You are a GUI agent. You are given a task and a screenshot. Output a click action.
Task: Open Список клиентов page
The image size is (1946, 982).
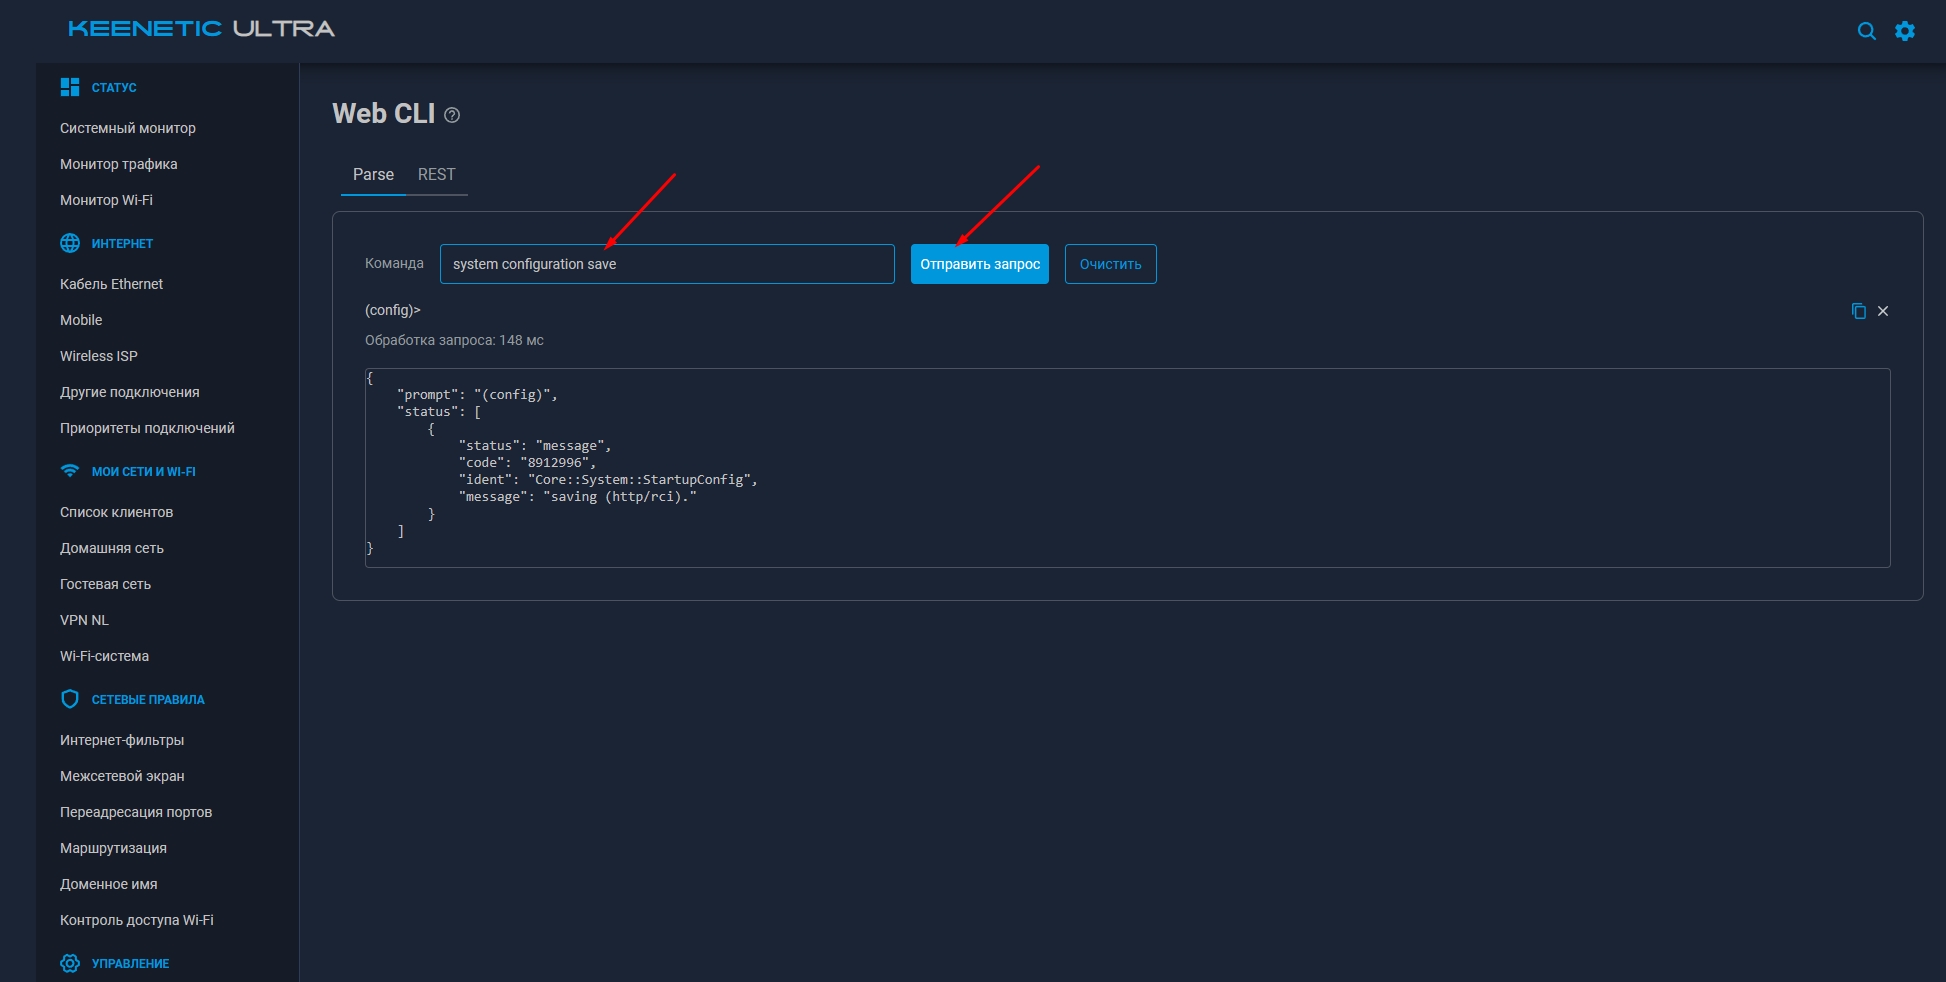click(116, 512)
